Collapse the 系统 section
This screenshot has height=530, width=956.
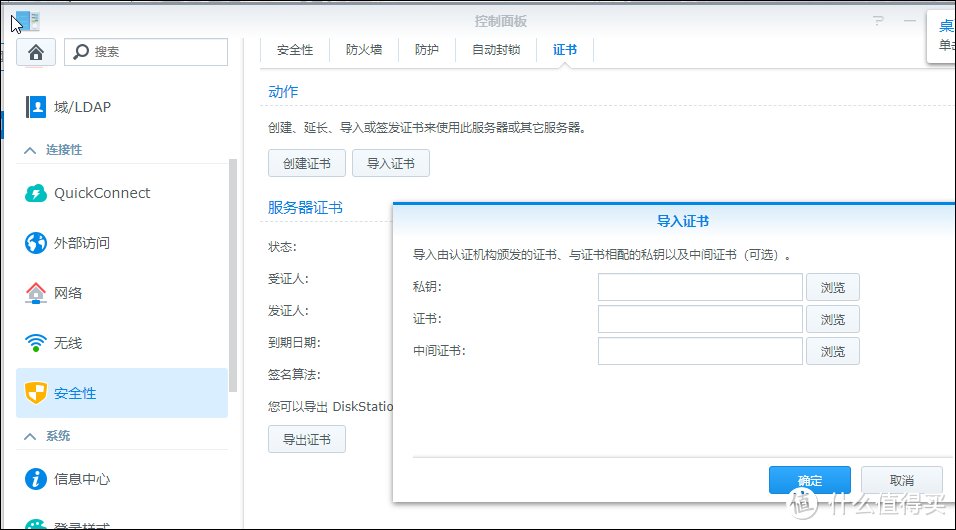30,436
